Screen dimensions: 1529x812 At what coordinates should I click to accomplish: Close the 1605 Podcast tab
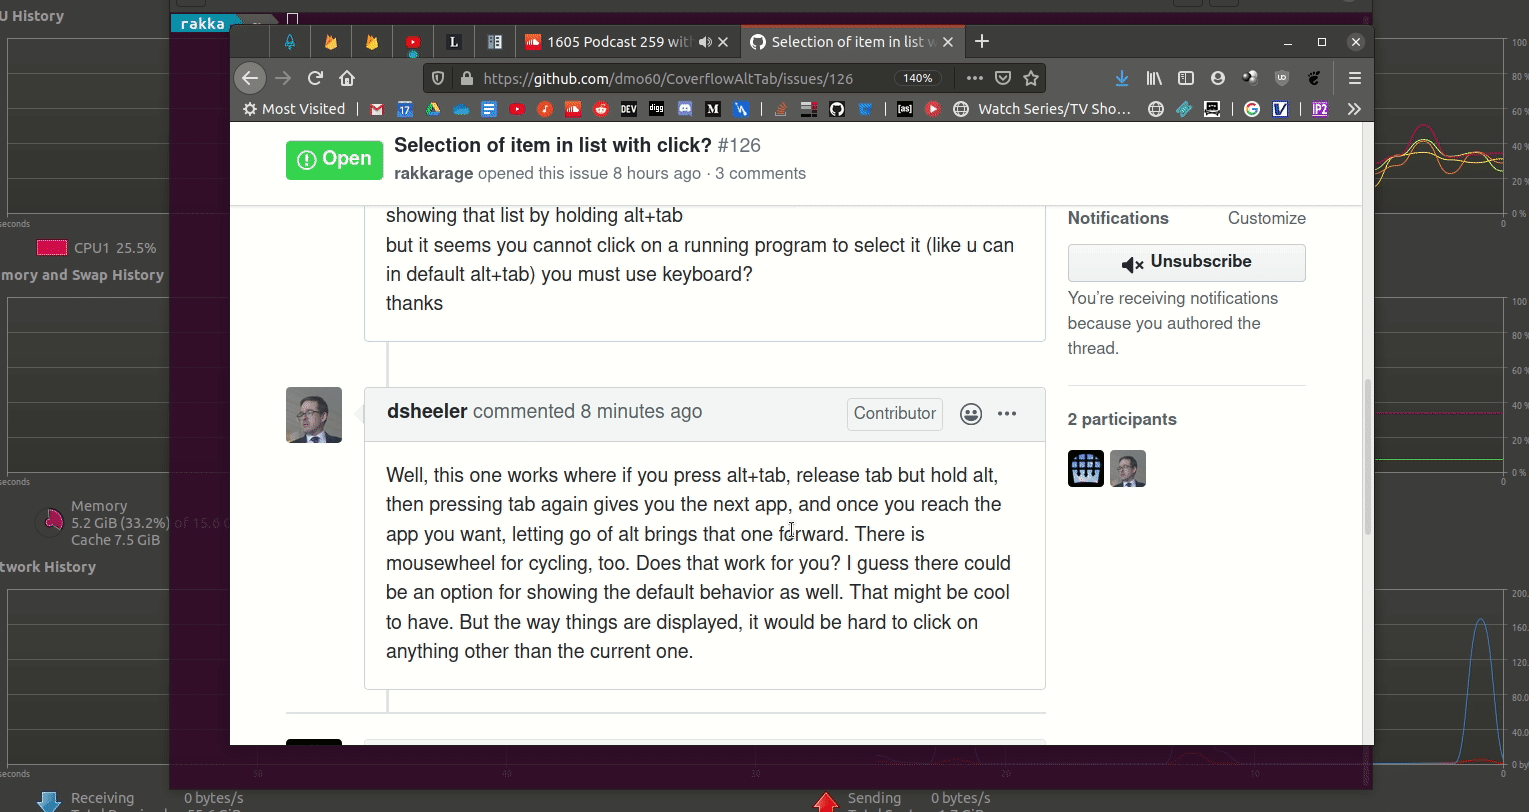(x=724, y=42)
